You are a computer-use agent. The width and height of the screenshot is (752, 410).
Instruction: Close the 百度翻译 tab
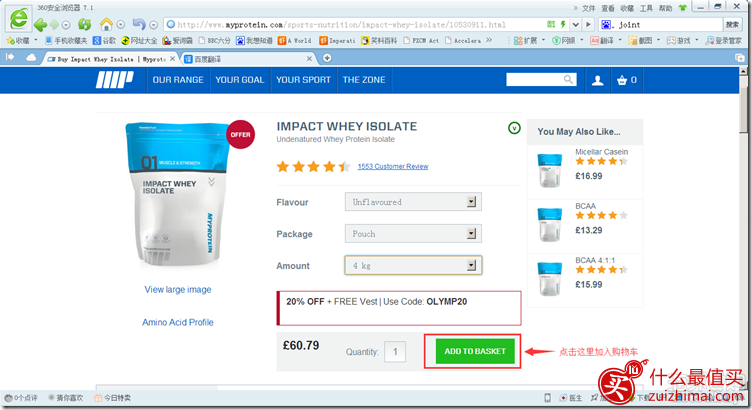point(309,59)
